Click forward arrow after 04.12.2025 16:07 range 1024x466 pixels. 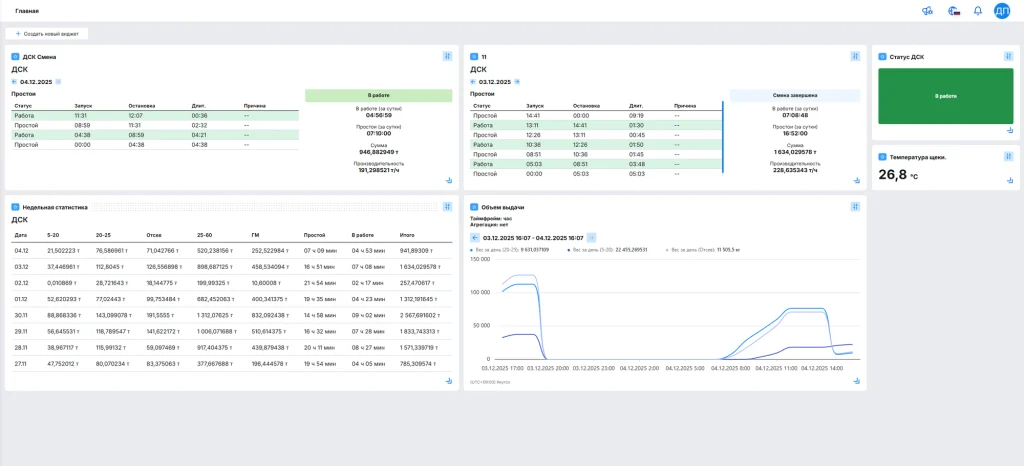591,238
